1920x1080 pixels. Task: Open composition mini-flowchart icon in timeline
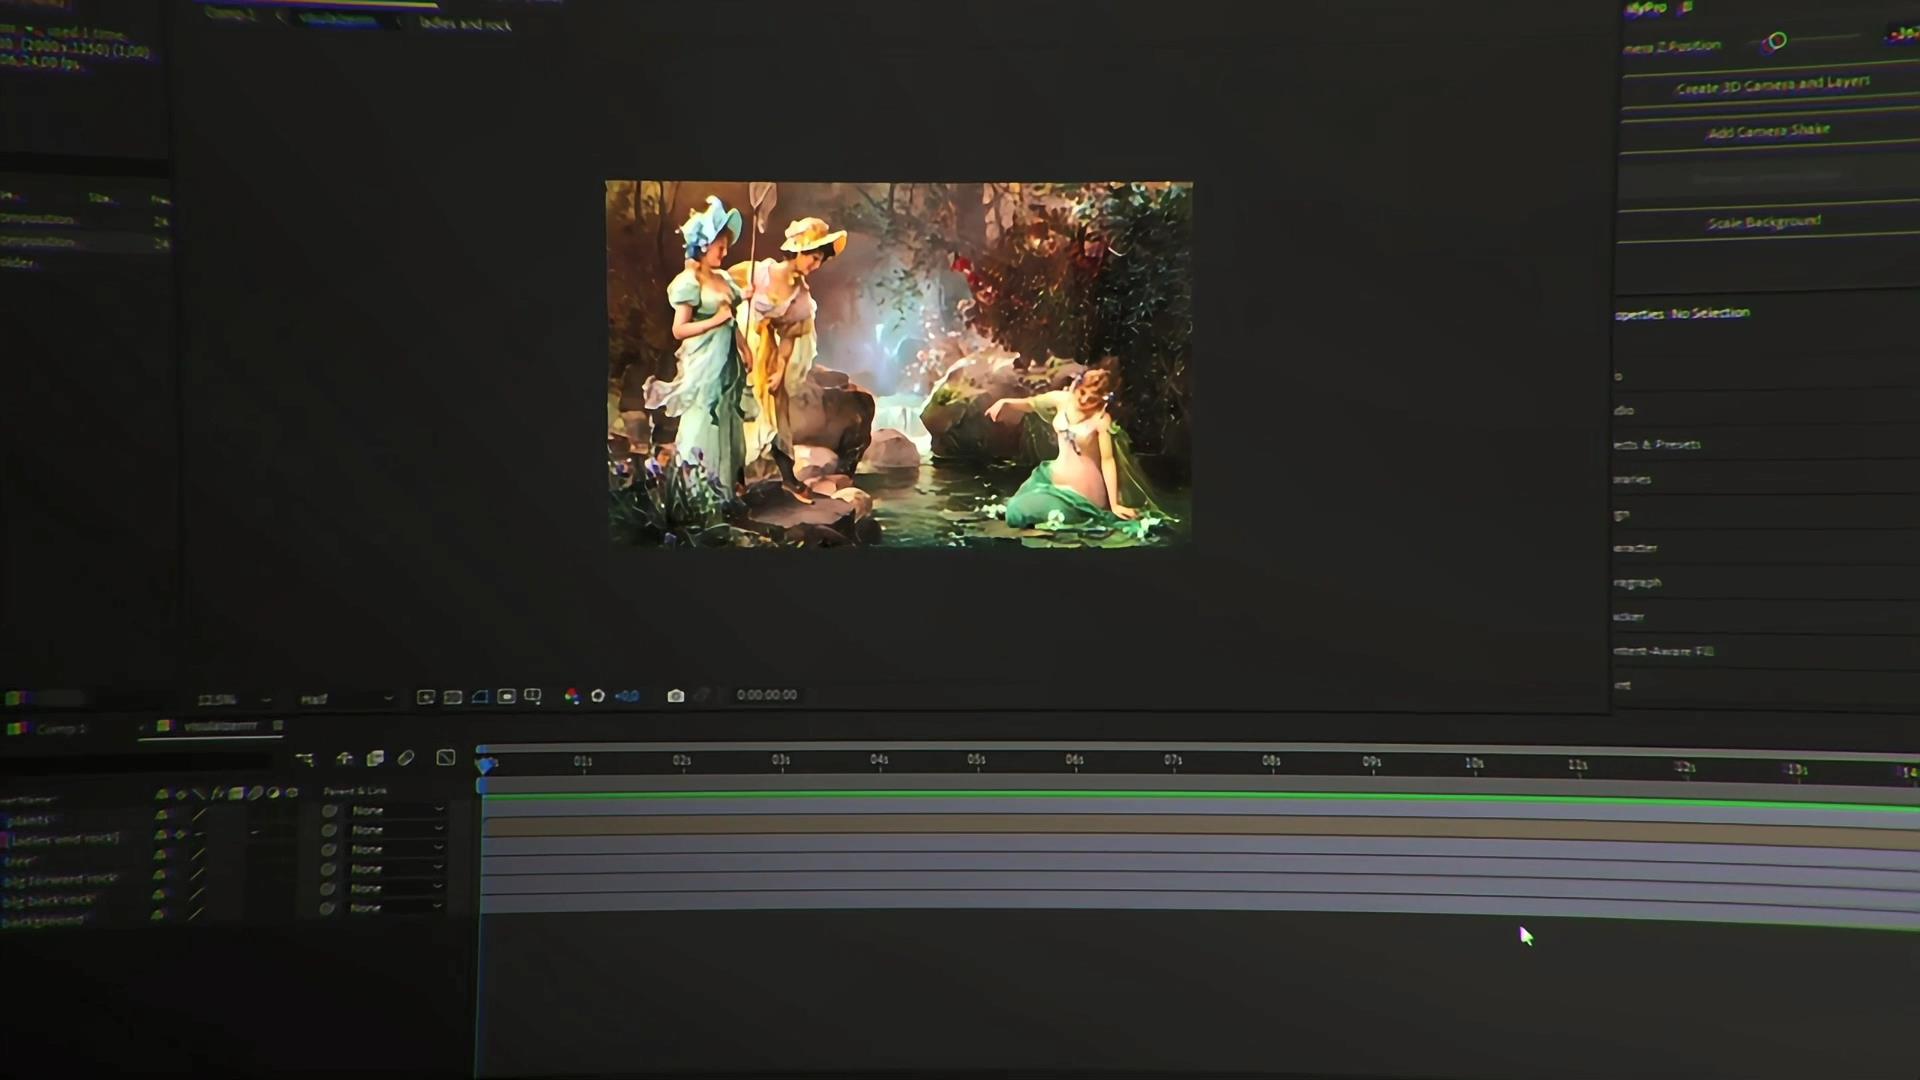(305, 759)
